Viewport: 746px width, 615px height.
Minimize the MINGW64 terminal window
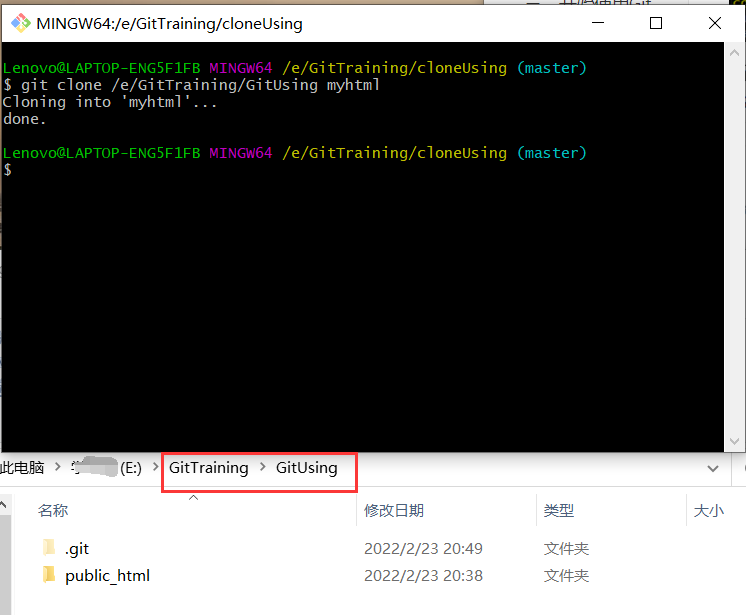coord(598,23)
